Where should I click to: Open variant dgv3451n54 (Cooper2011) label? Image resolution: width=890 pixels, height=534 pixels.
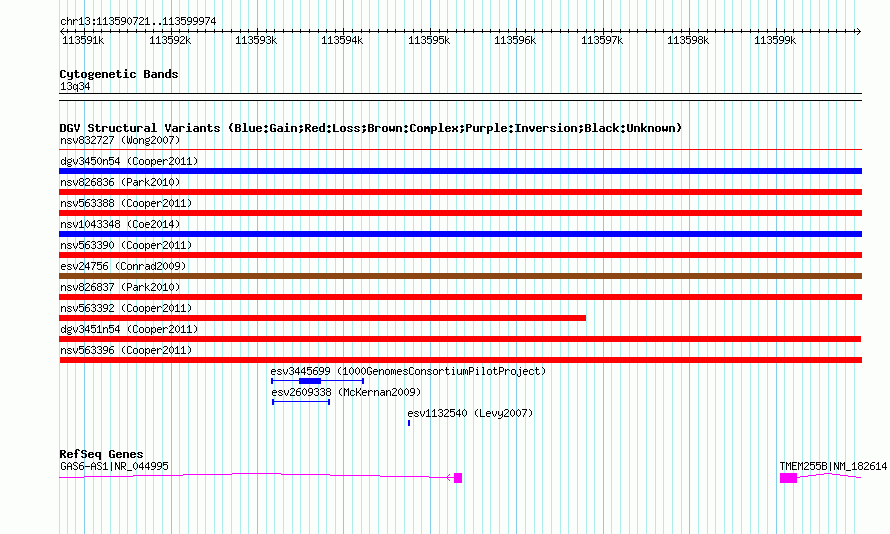click(129, 329)
